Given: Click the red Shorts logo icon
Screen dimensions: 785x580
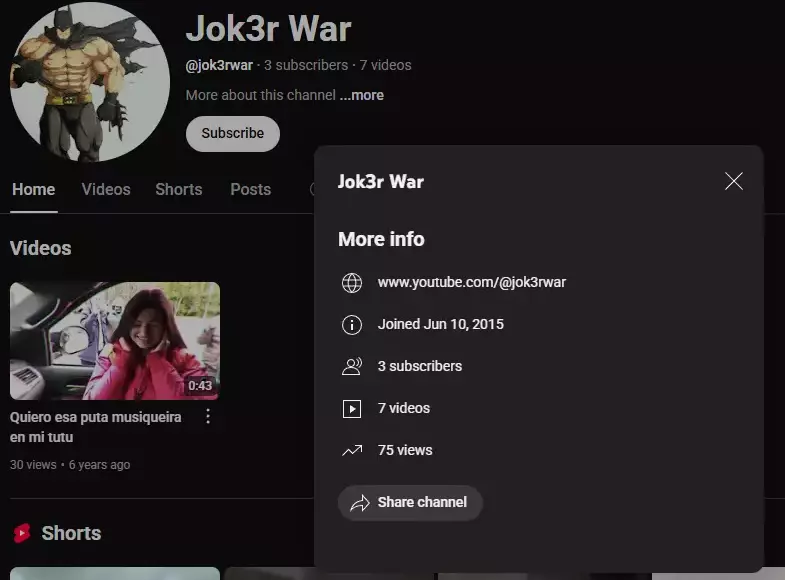Looking at the screenshot, I should tap(22, 533).
